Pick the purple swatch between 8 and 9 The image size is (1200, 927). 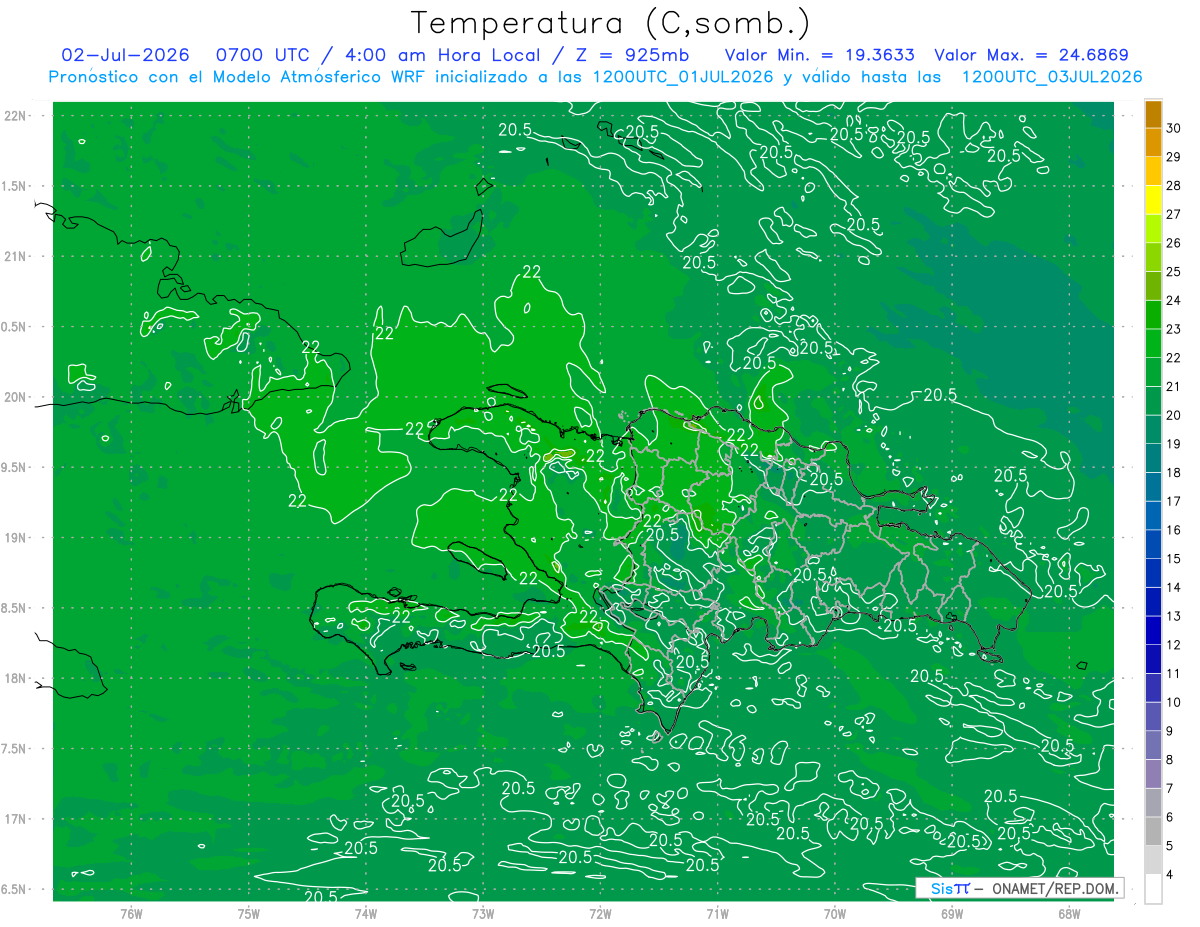coord(1154,745)
